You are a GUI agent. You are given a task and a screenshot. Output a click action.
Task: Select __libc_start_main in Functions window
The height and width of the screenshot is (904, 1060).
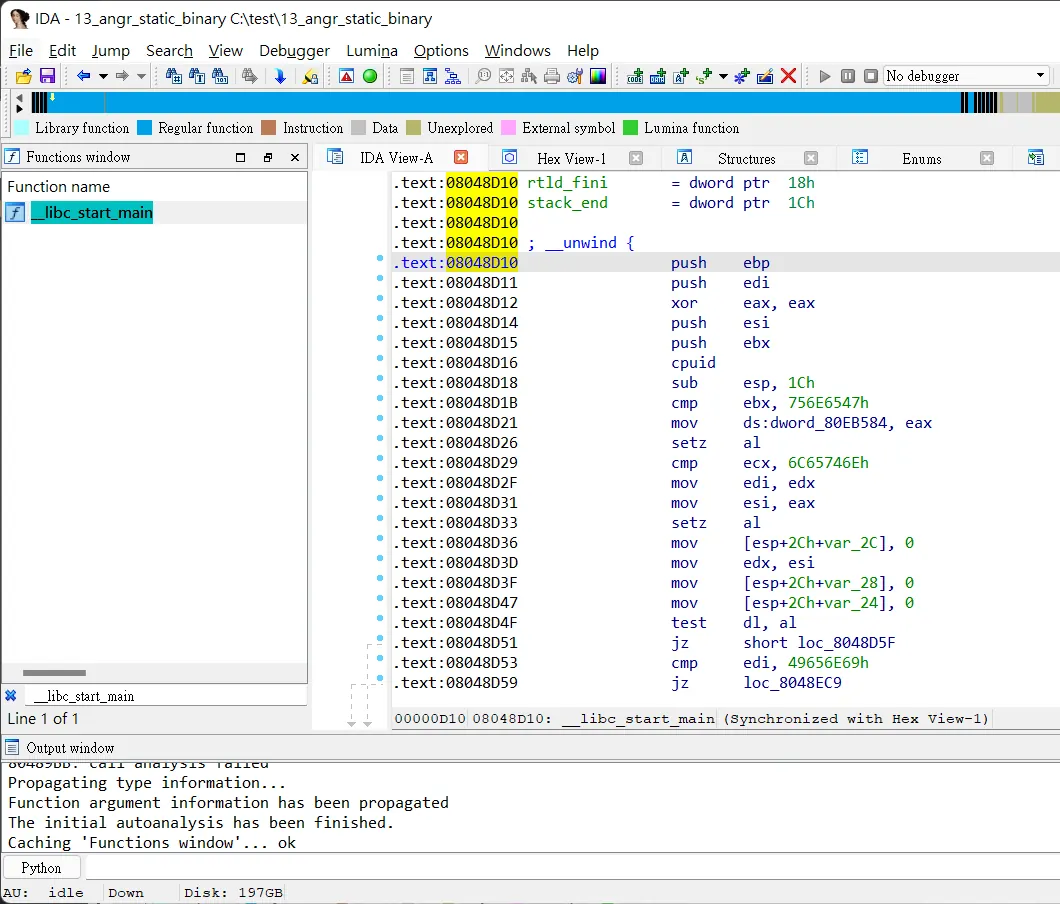pos(92,212)
